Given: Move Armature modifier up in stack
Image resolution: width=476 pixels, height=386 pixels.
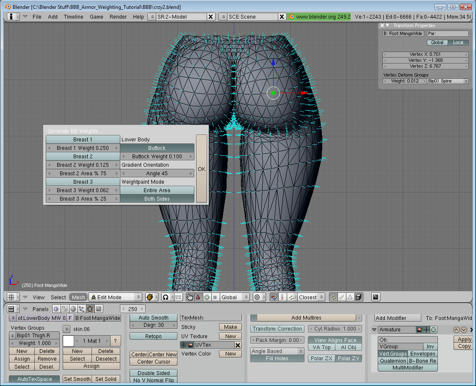Looking at the screenshot, I should point(456,330).
